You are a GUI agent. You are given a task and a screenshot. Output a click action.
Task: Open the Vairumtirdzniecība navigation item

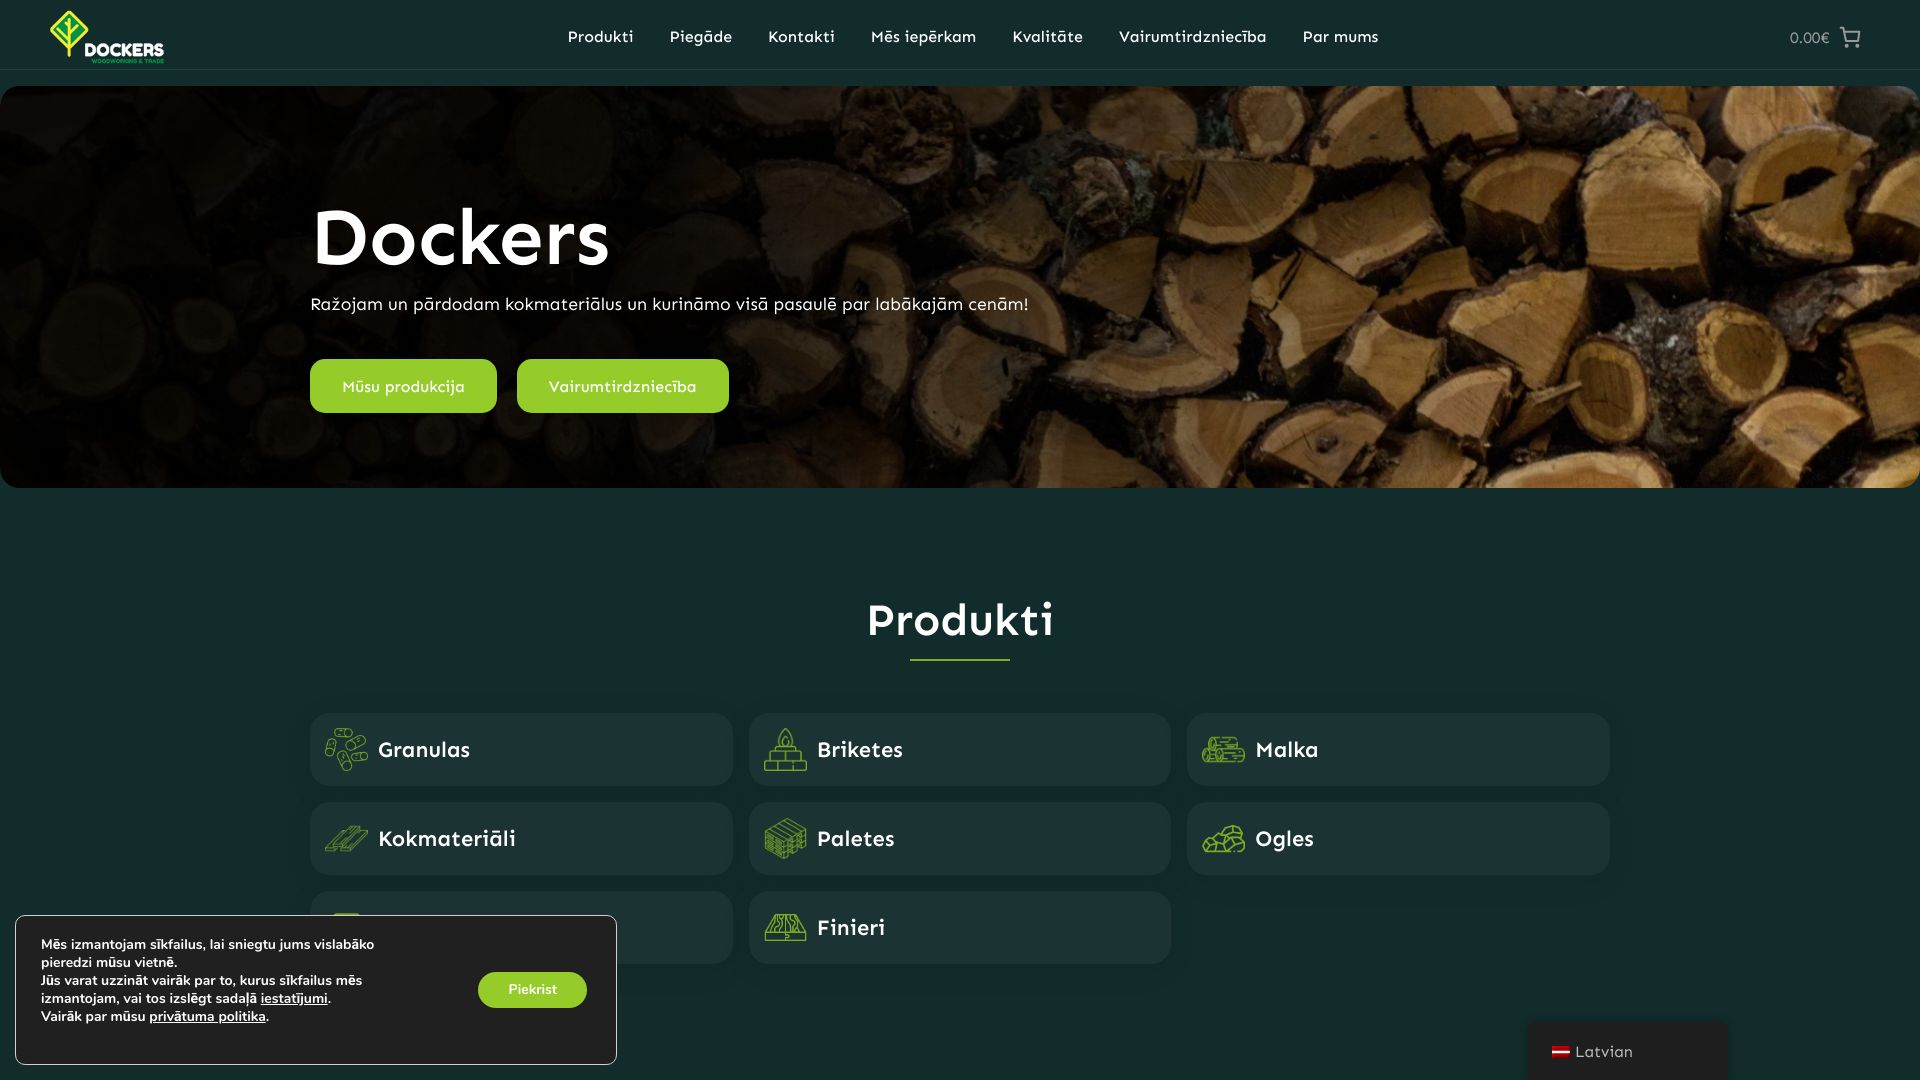tap(1192, 37)
